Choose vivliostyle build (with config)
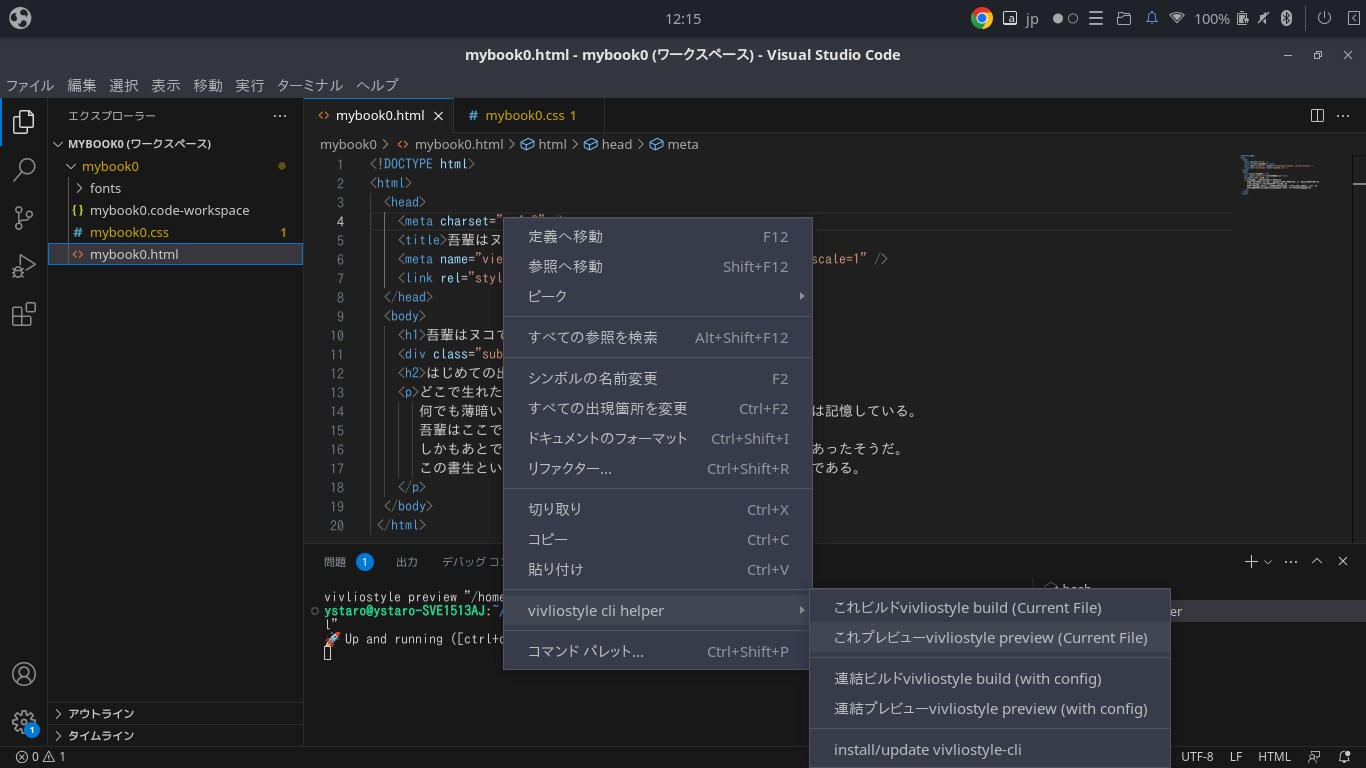This screenshot has width=1366, height=768. [990, 678]
